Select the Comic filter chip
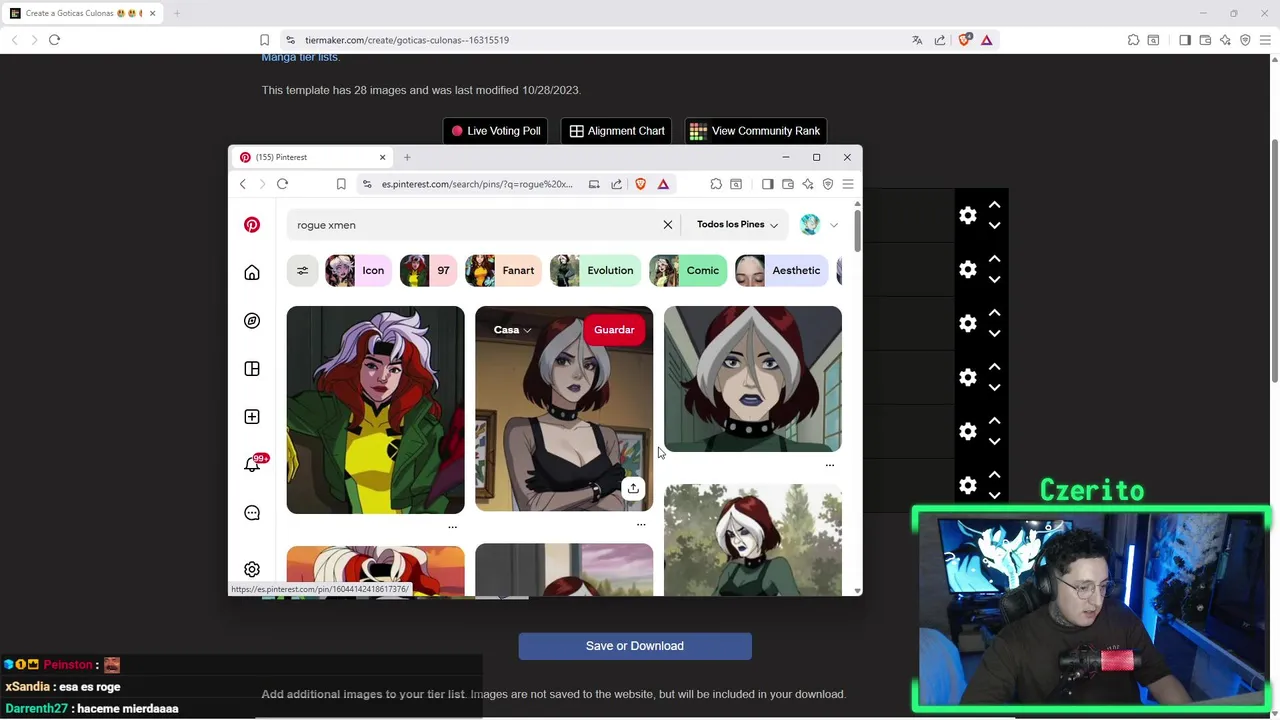Image resolution: width=1280 pixels, height=720 pixels. (x=688, y=270)
